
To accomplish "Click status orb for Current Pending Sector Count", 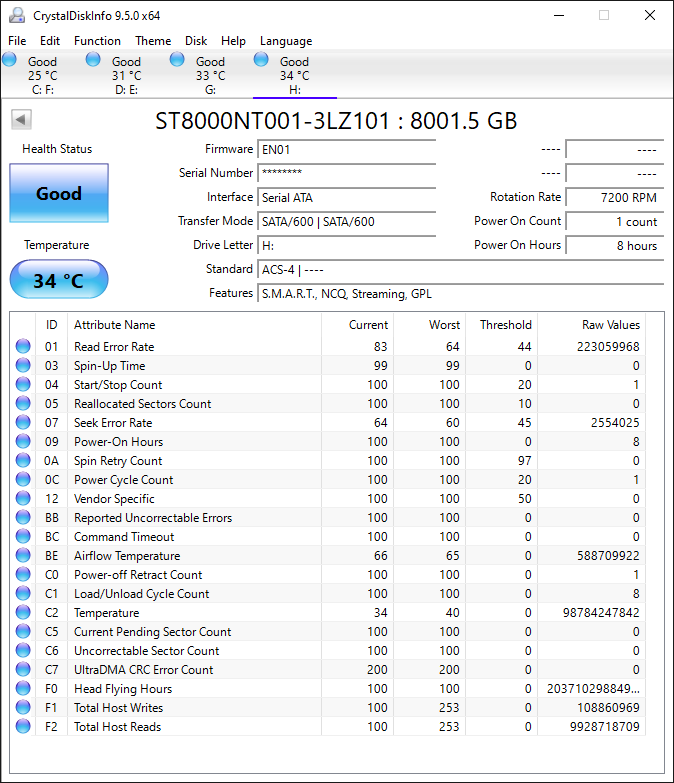I will (23, 631).
